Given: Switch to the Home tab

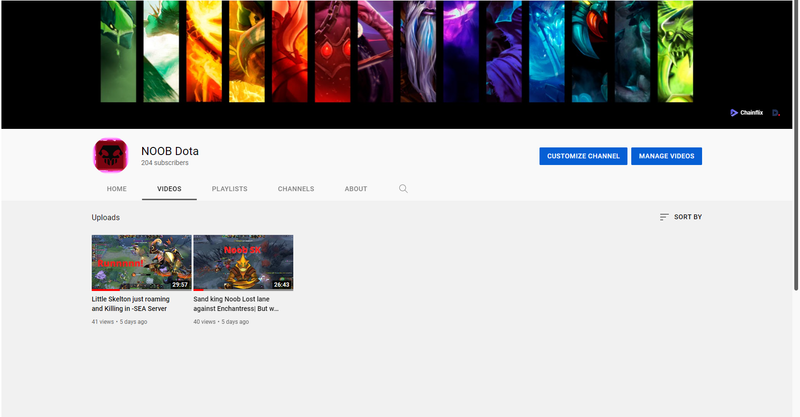Looking at the screenshot, I should 117,189.
